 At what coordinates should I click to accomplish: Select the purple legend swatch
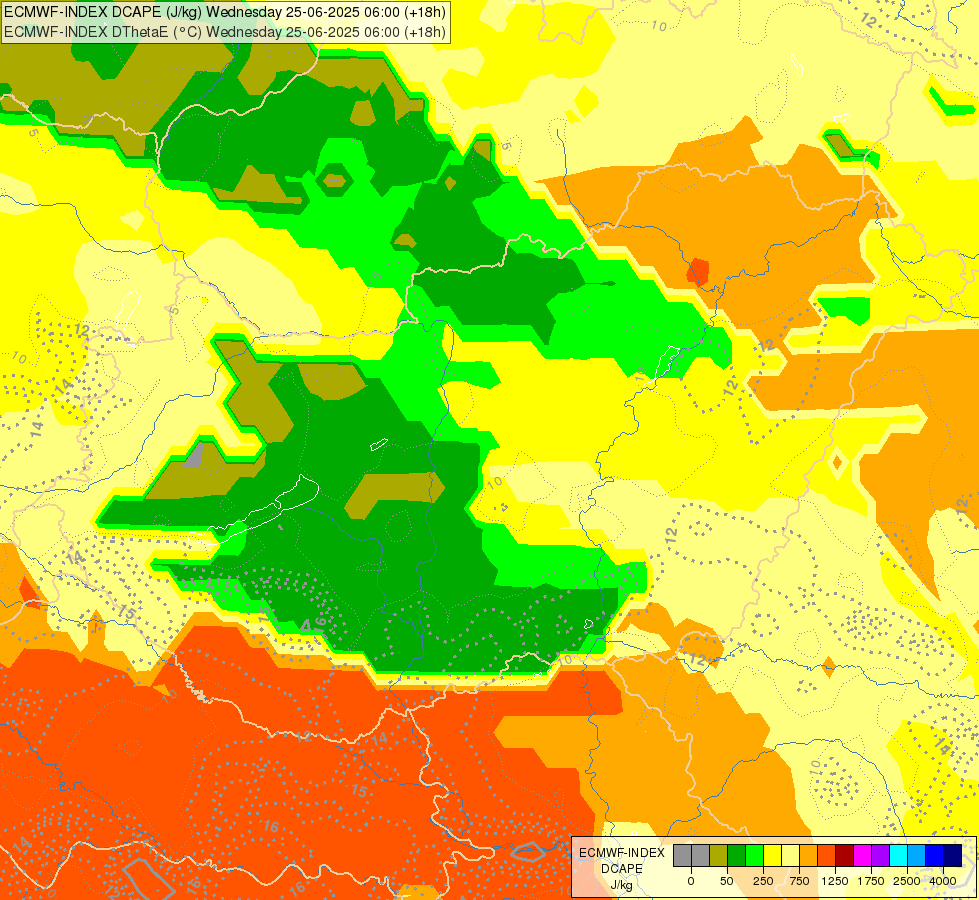tap(881, 856)
